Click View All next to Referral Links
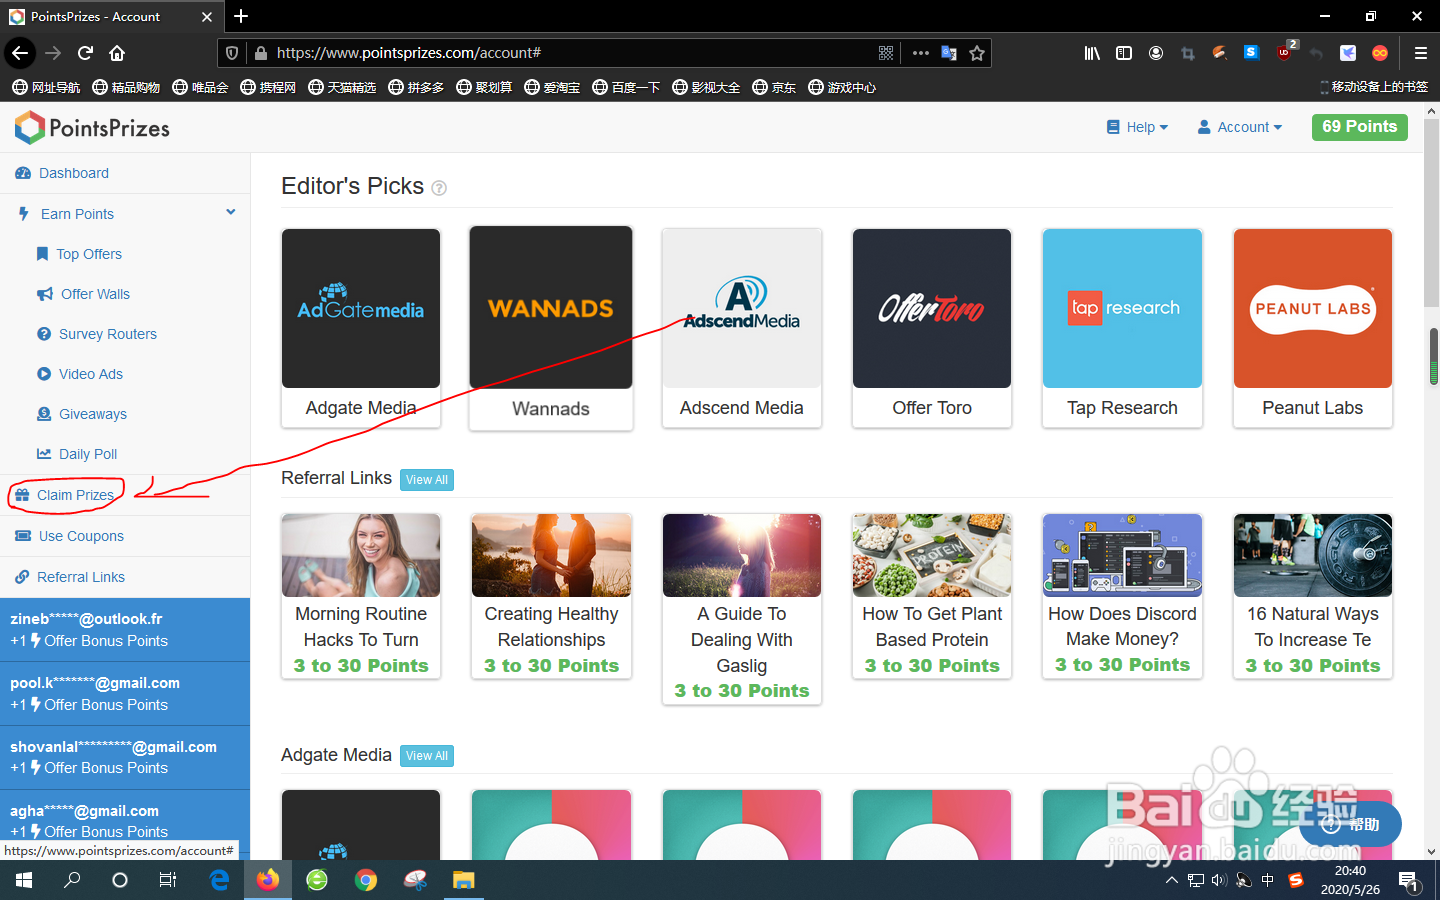1440x900 pixels. coord(426,480)
